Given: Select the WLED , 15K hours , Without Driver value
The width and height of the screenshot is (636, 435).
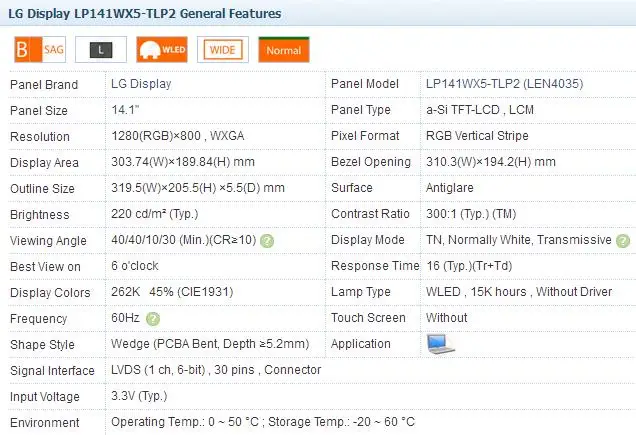Looking at the screenshot, I should coord(519,292).
